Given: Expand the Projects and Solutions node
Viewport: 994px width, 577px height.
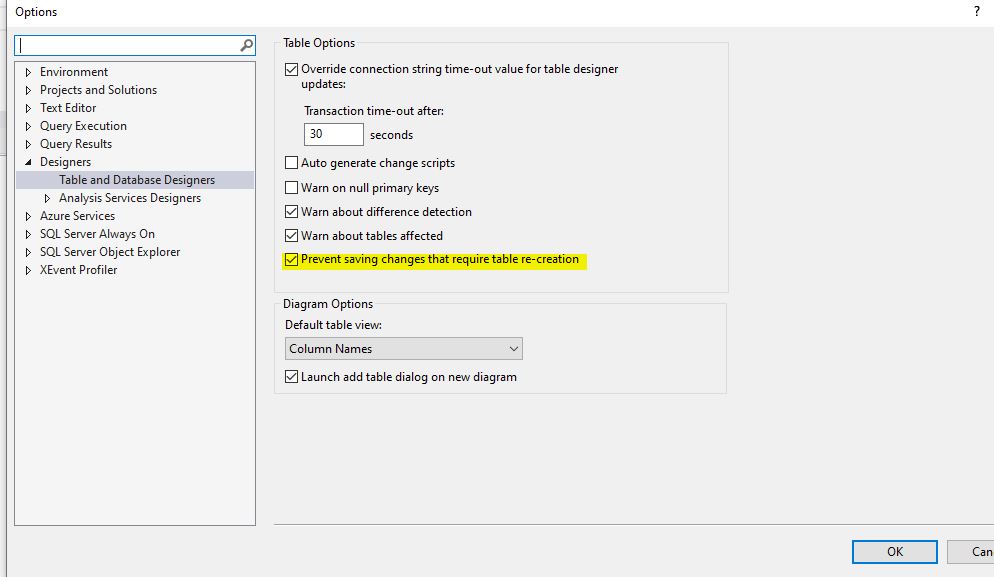Looking at the screenshot, I should (29, 90).
